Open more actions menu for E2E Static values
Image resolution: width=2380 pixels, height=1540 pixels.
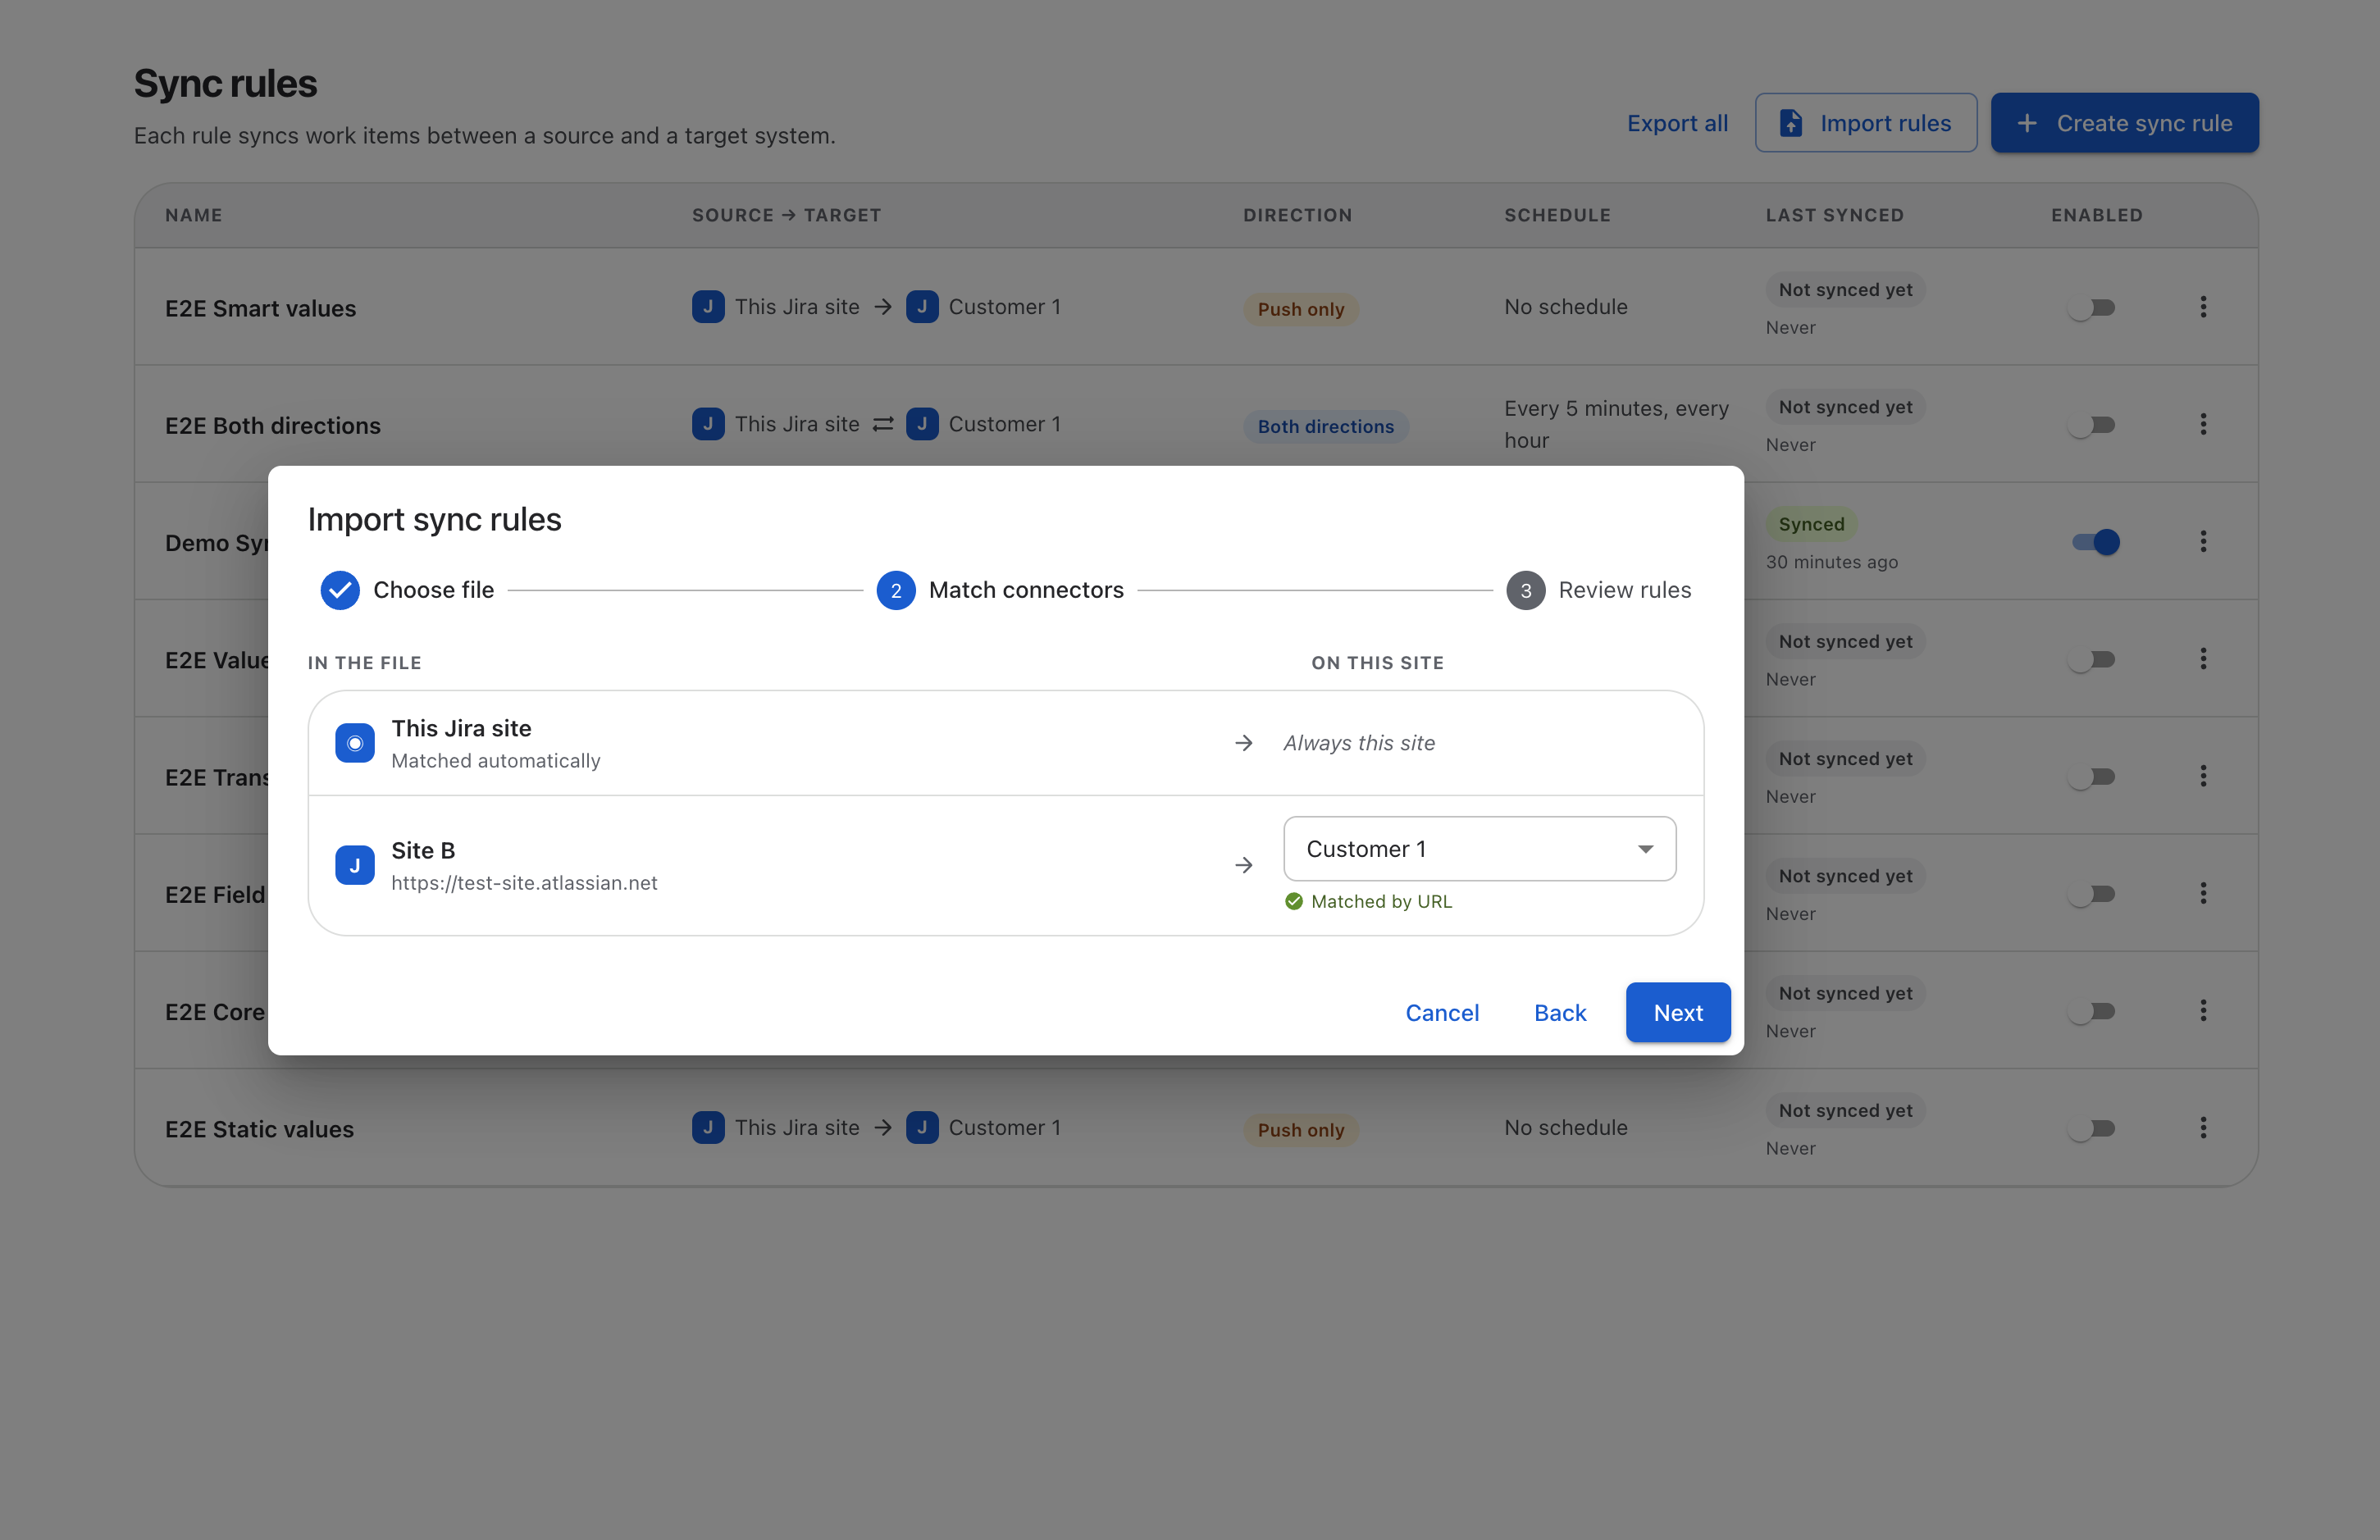click(x=2202, y=1128)
